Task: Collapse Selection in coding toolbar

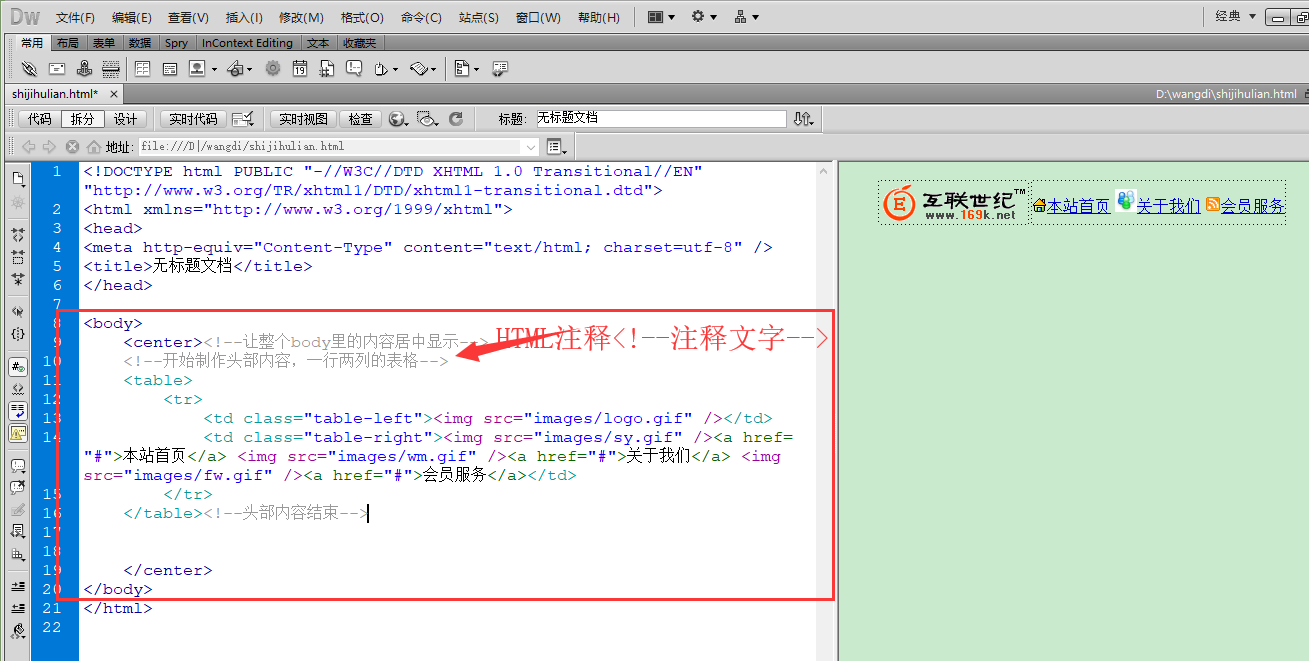Action: point(18,257)
